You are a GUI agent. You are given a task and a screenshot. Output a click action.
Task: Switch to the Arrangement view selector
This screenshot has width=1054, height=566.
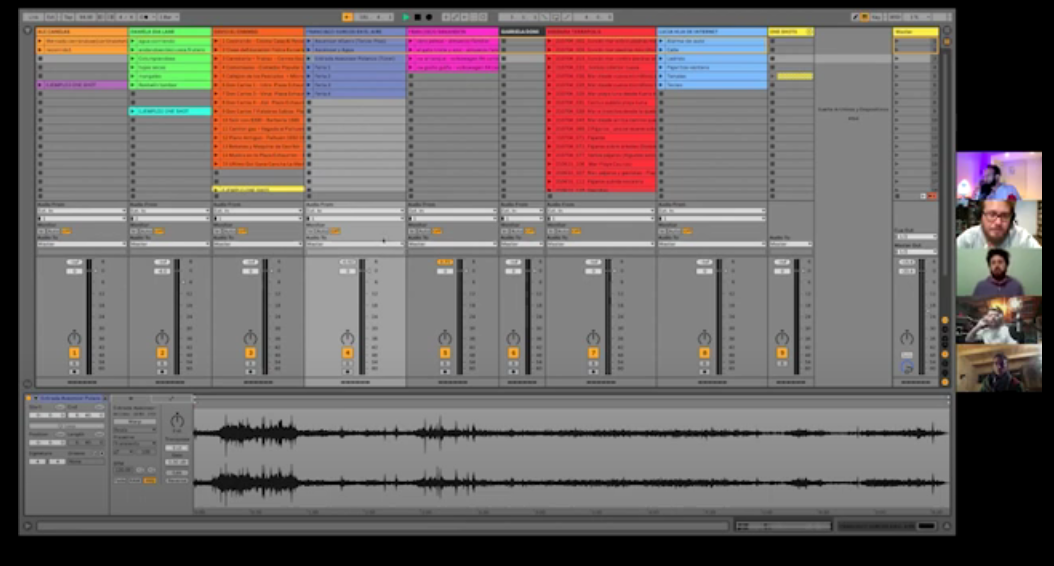coord(946,30)
